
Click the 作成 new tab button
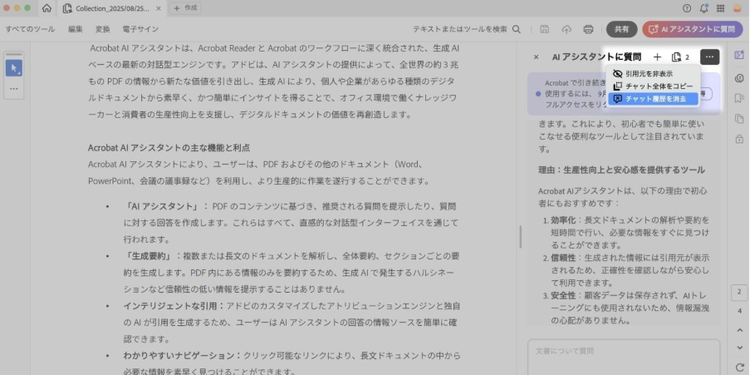186,8
